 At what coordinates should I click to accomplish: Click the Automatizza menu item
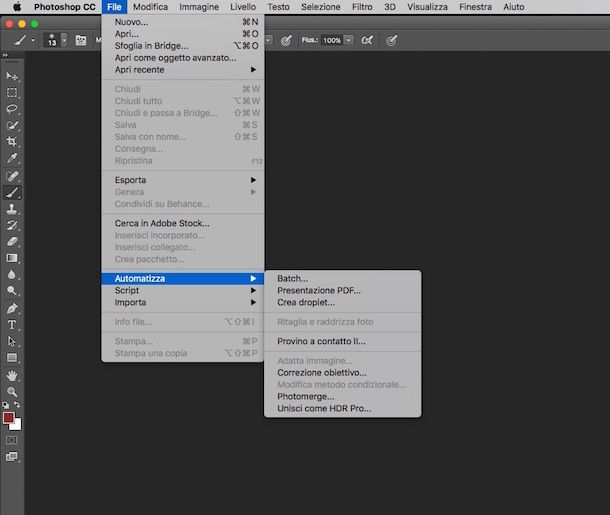click(x=183, y=279)
